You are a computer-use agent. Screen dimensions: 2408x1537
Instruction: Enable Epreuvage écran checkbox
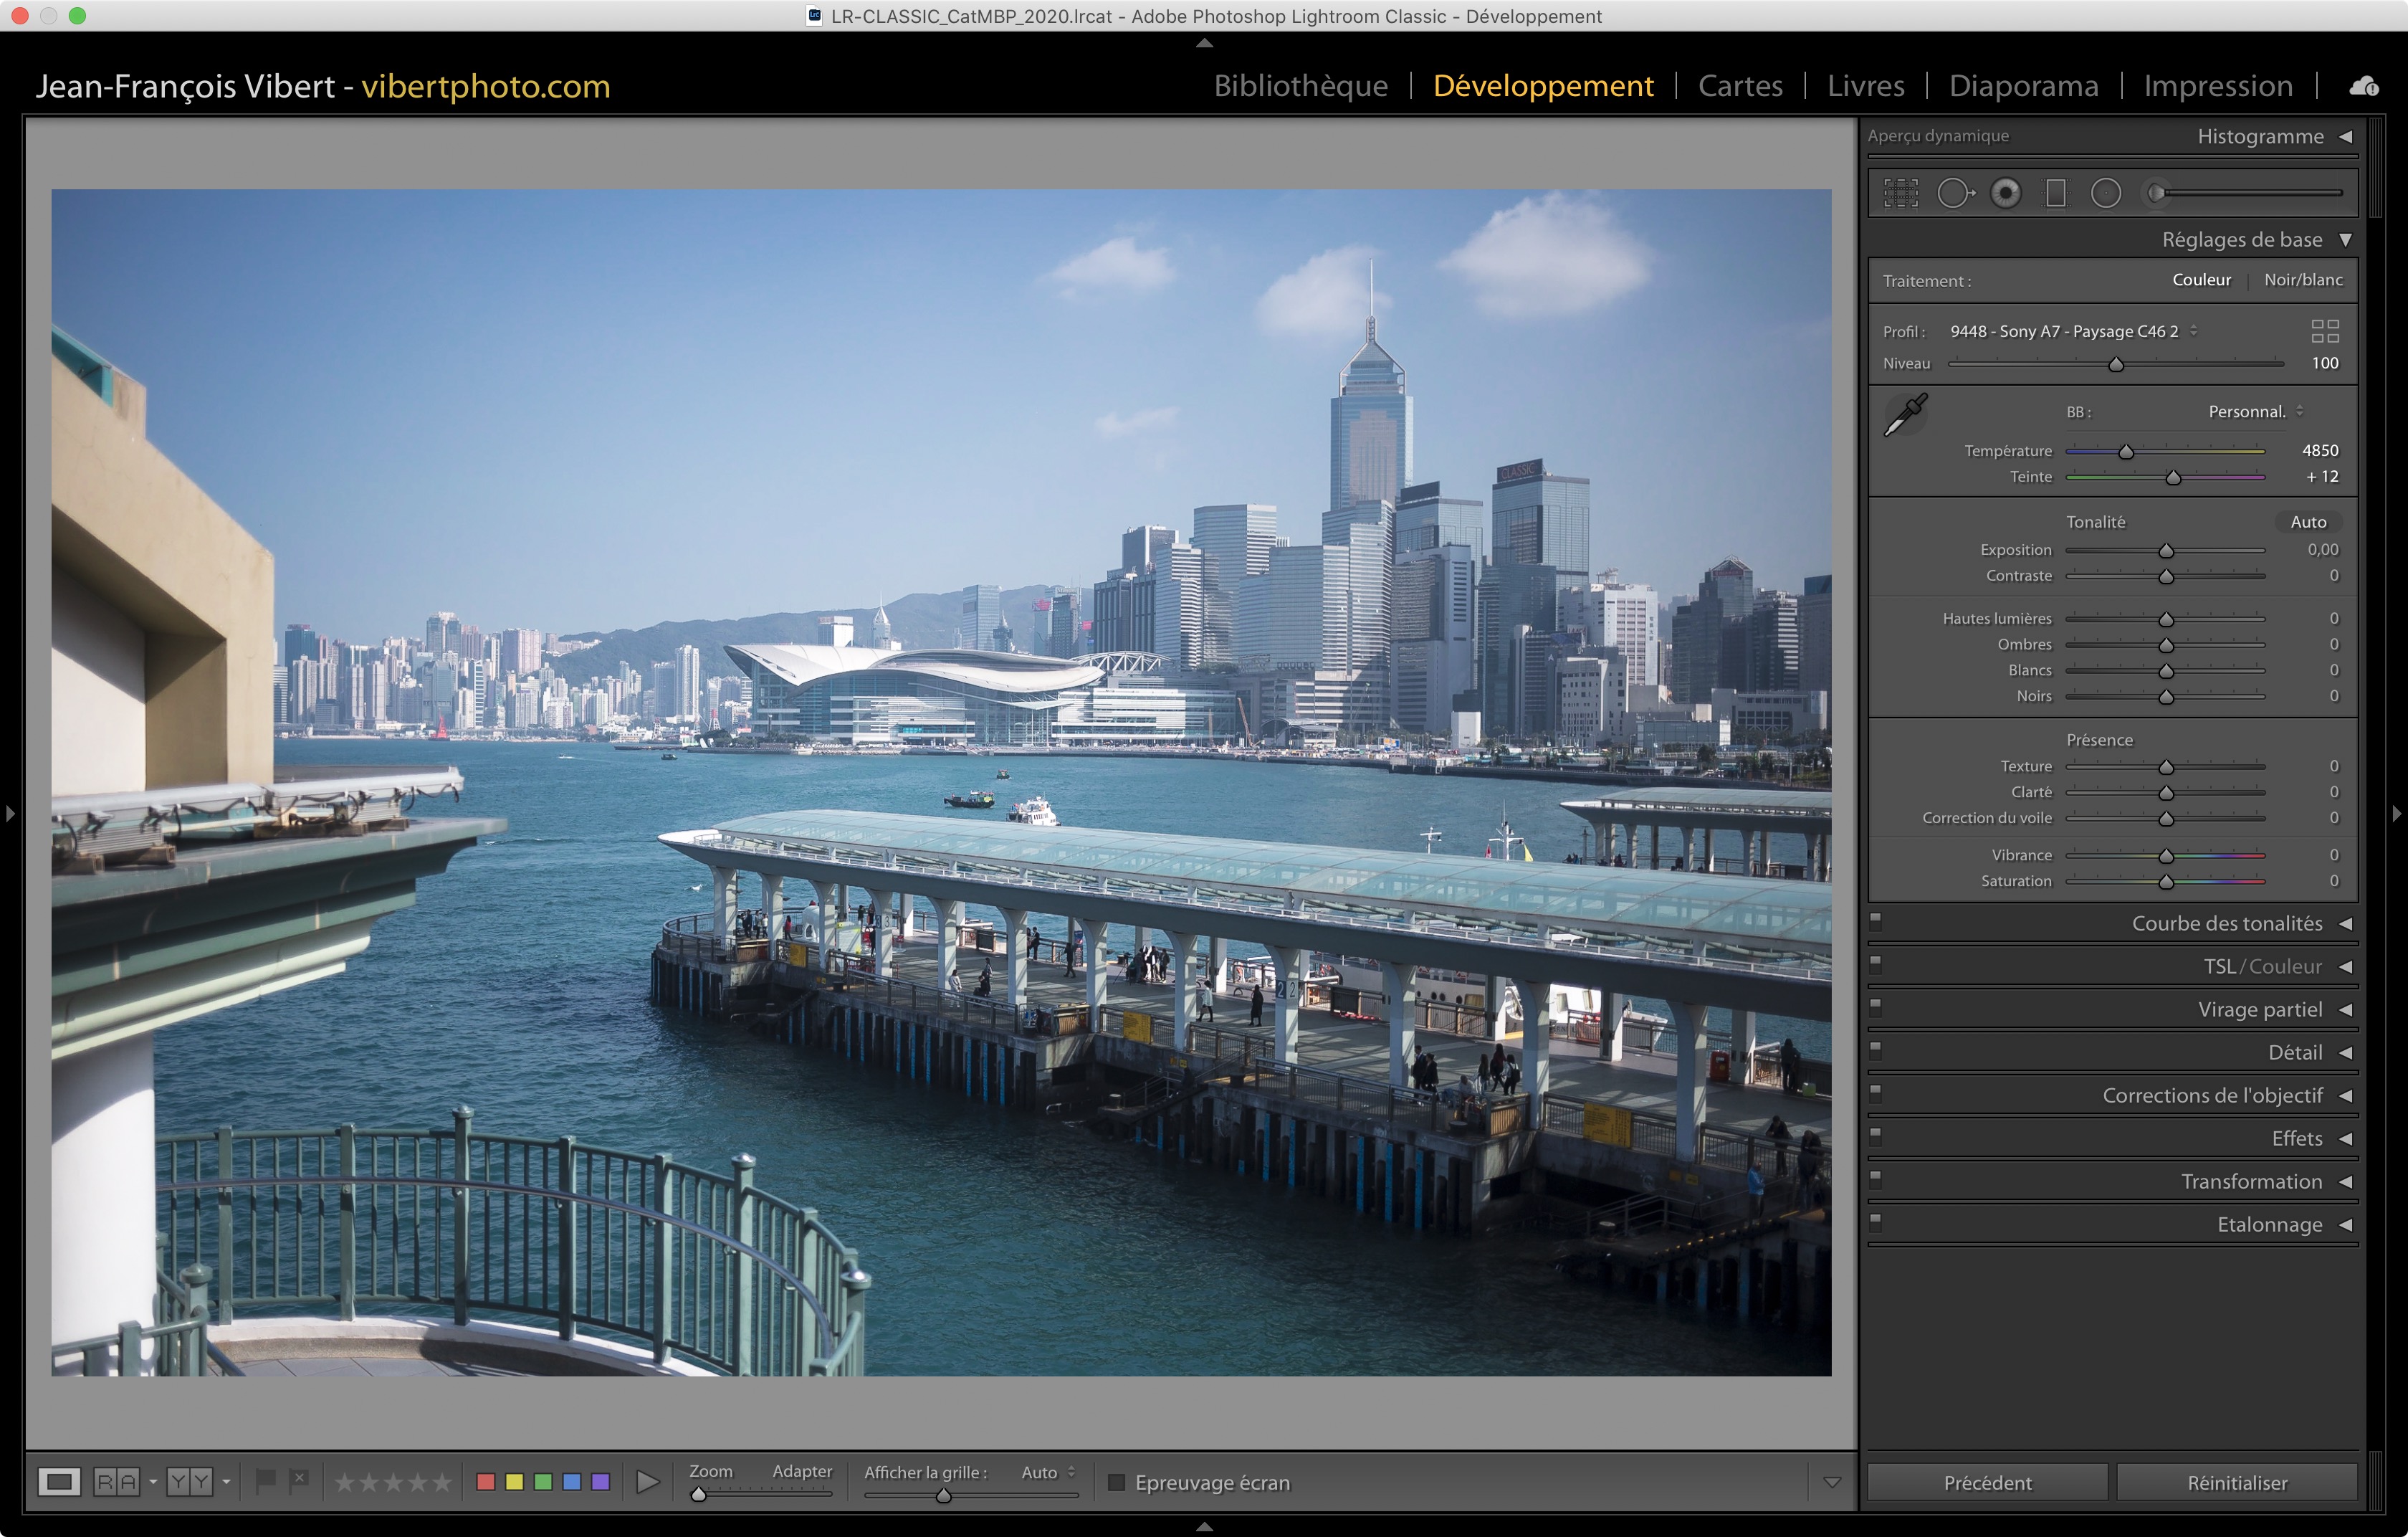[1116, 1482]
